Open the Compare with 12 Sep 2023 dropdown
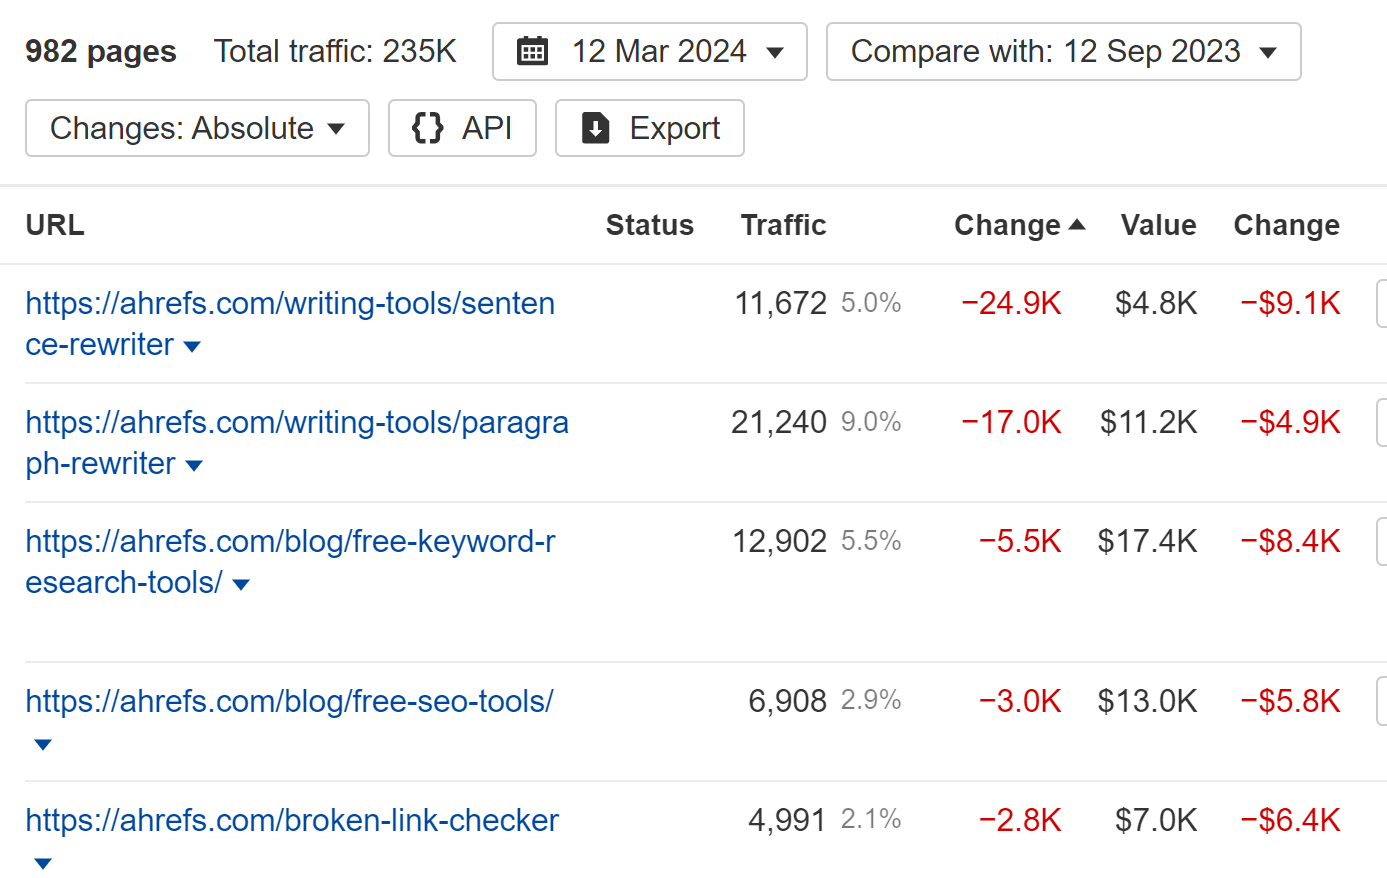Image resolution: width=1387 pixels, height=878 pixels. (1063, 51)
